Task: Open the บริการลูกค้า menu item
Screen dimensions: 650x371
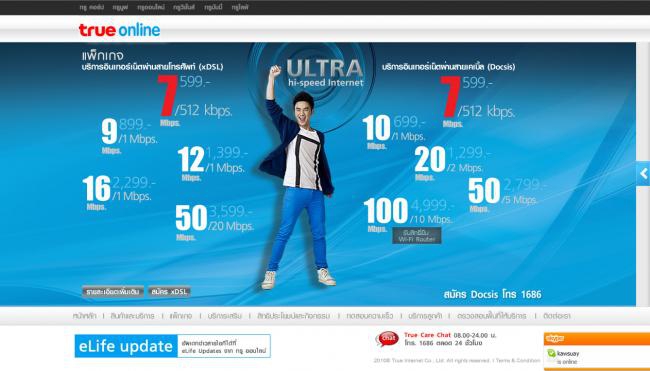Action: point(425,316)
